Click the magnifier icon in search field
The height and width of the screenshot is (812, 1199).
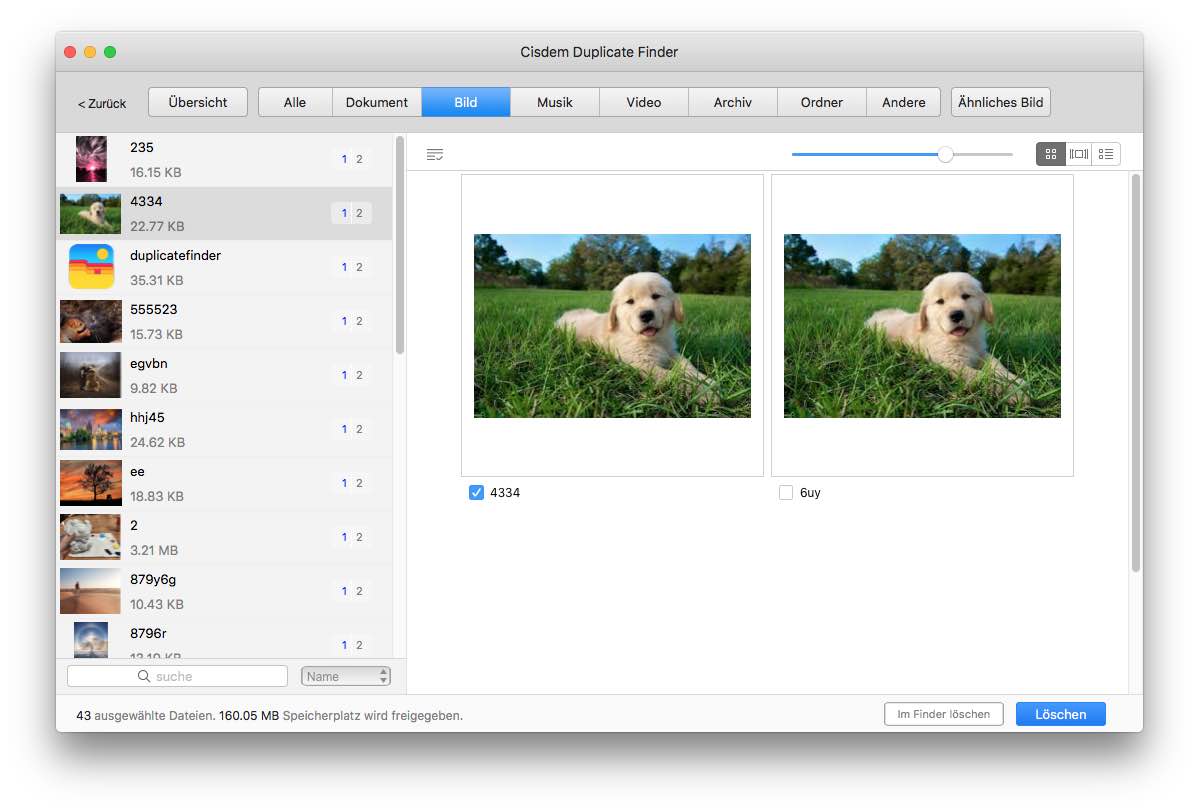coord(144,677)
